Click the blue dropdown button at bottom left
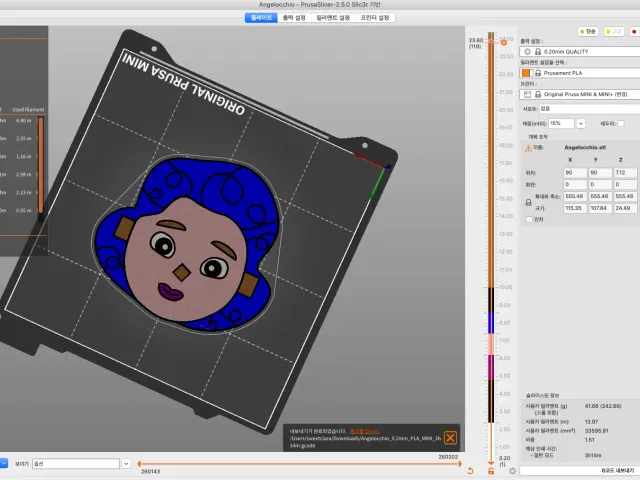The width and height of the screenshot is (640, 480). (3, 463)
